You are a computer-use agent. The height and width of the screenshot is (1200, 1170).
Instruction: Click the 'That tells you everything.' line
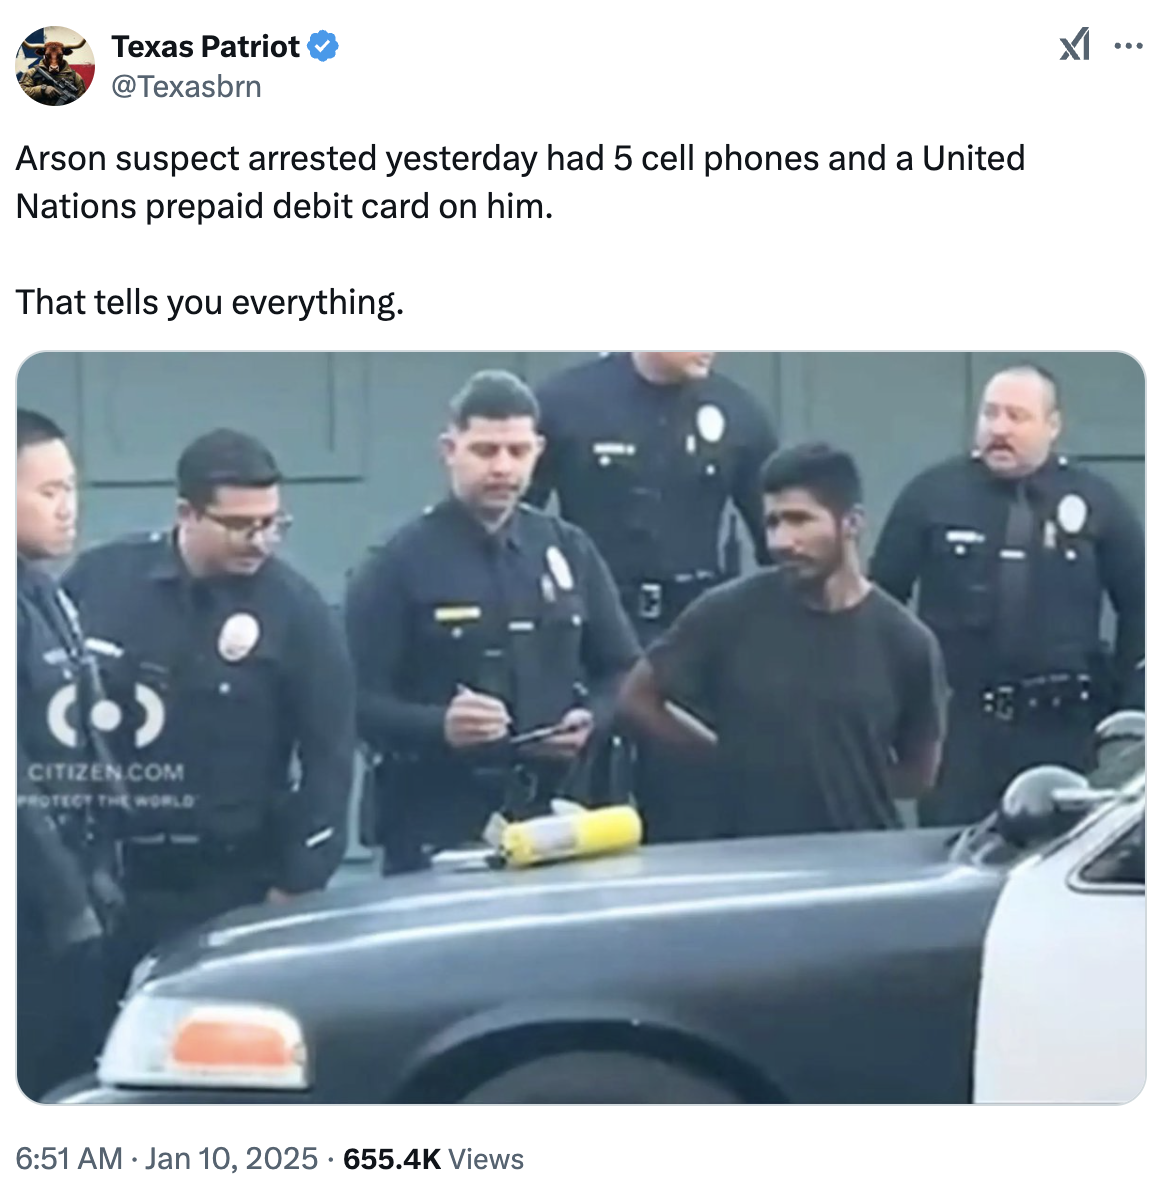coord(210,302)
